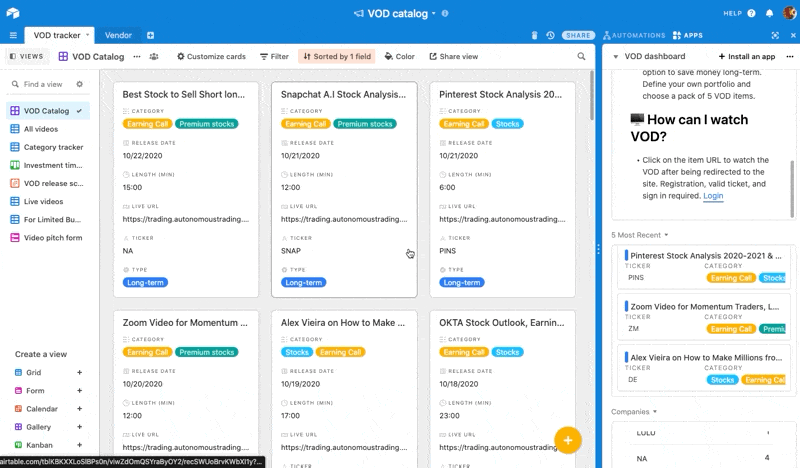Click the notifications bell

769,13
